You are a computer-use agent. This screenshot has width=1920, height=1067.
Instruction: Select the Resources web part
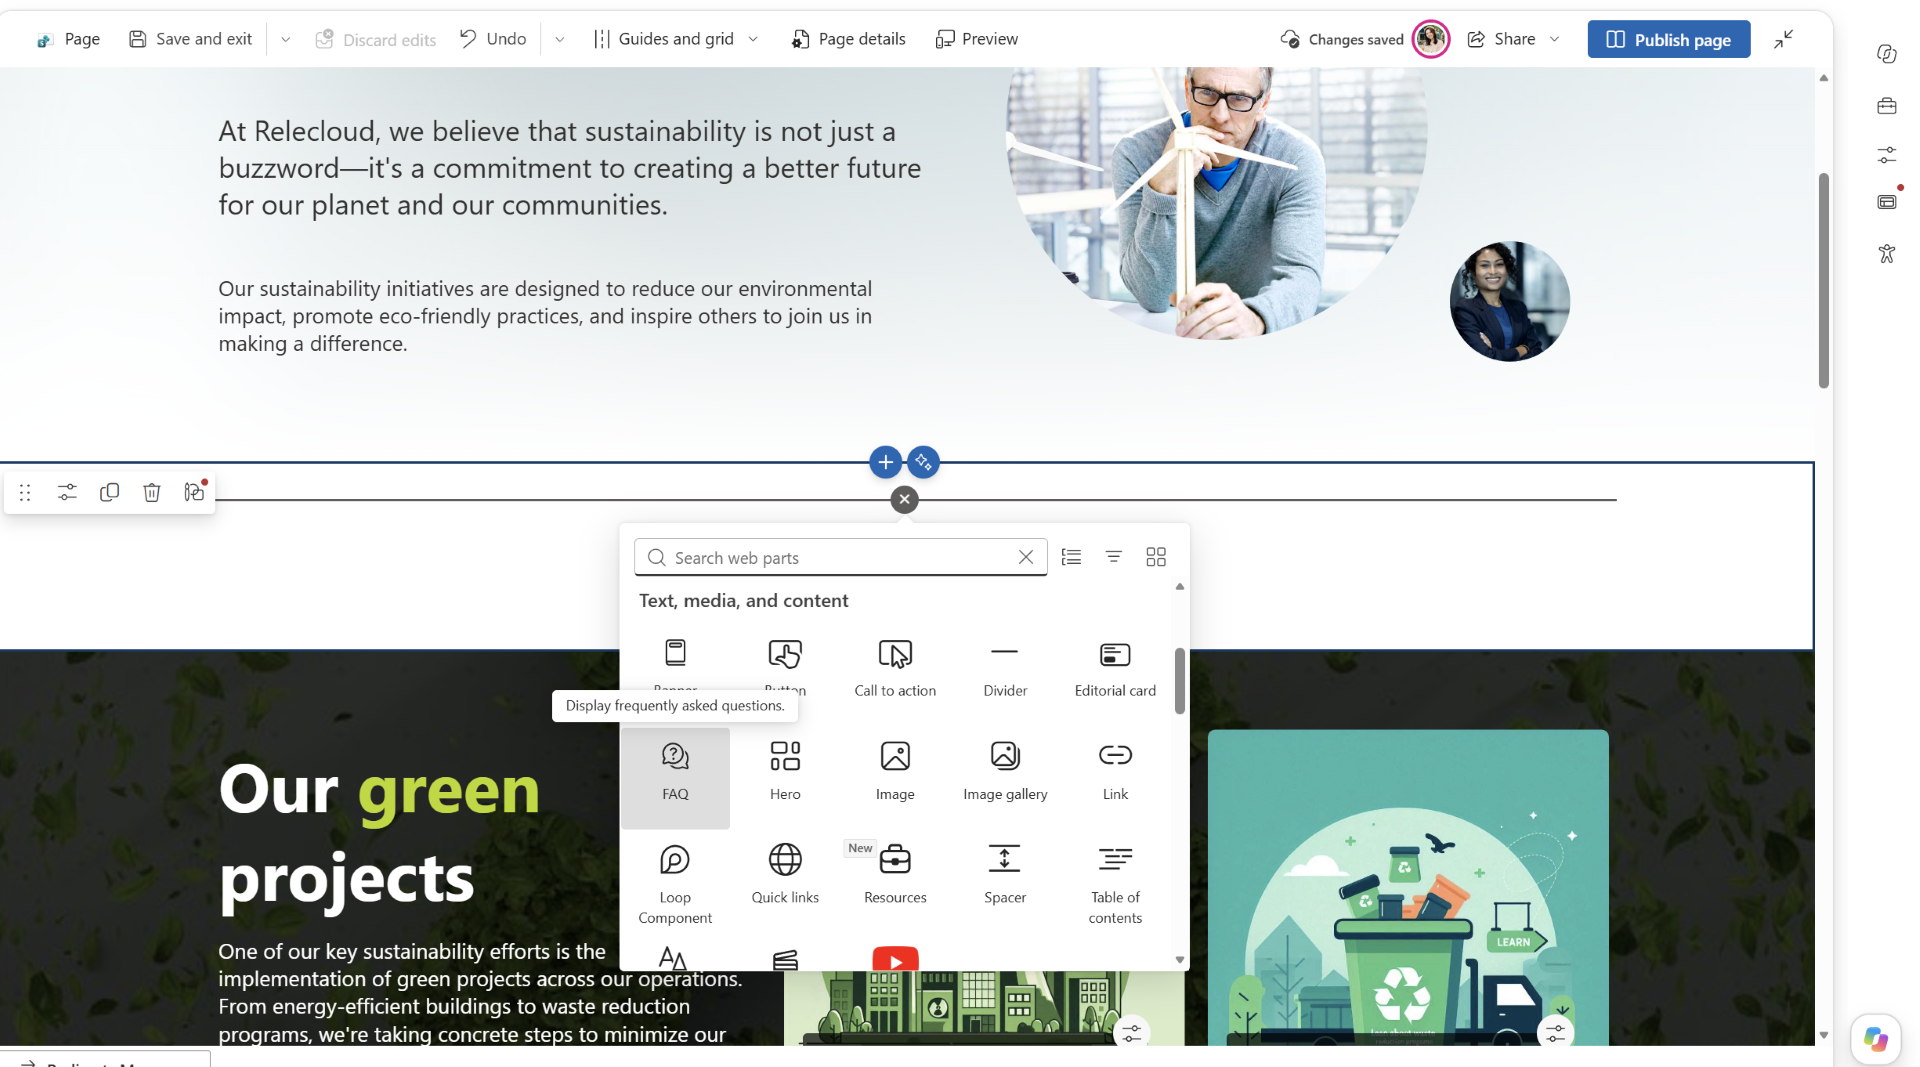click(x=895, y=875)
